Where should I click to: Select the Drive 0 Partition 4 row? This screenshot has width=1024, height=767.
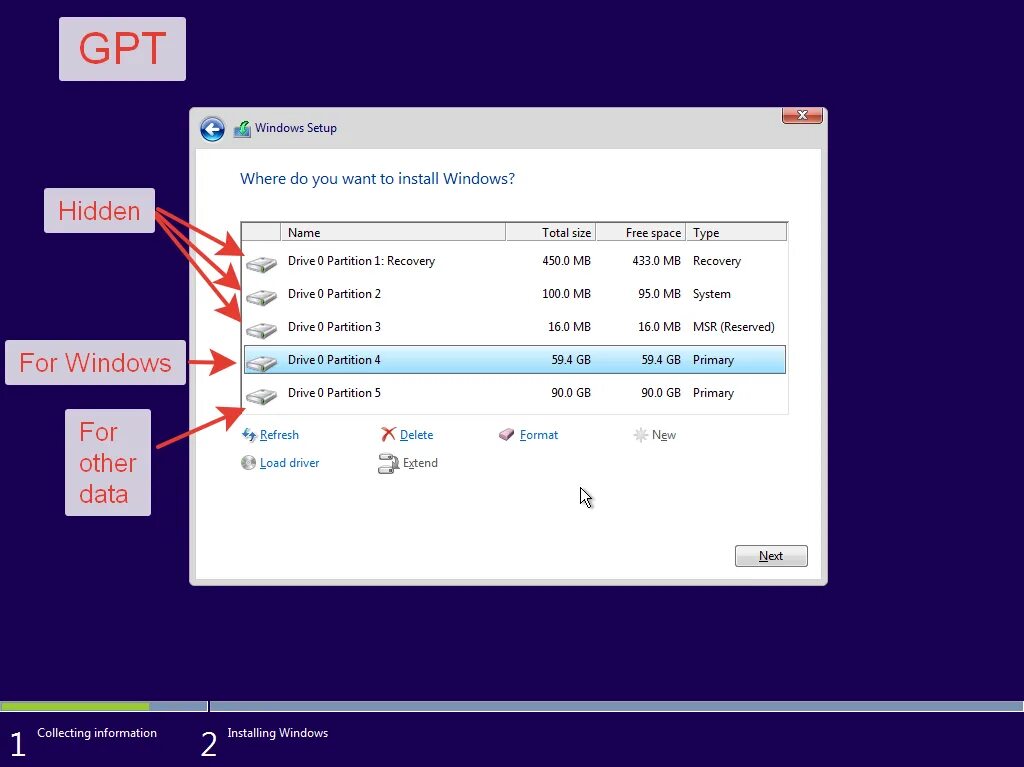pyautogui.click(x=515, y=360)
